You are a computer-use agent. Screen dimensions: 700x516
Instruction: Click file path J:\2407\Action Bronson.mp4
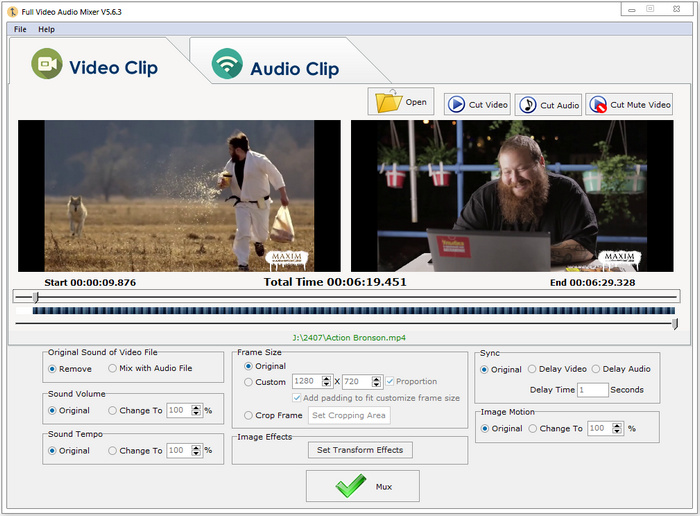pyautogui.click(x=349, y=338)
